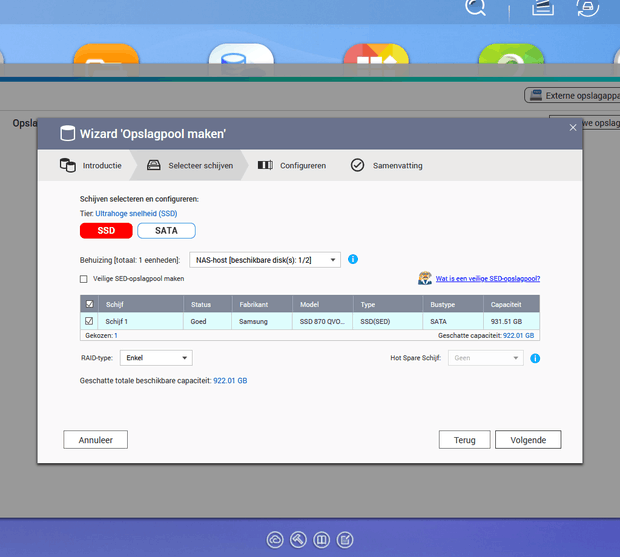Sort by the Status column header
Screen dimensions: 620x557
[x=208, y=304]
